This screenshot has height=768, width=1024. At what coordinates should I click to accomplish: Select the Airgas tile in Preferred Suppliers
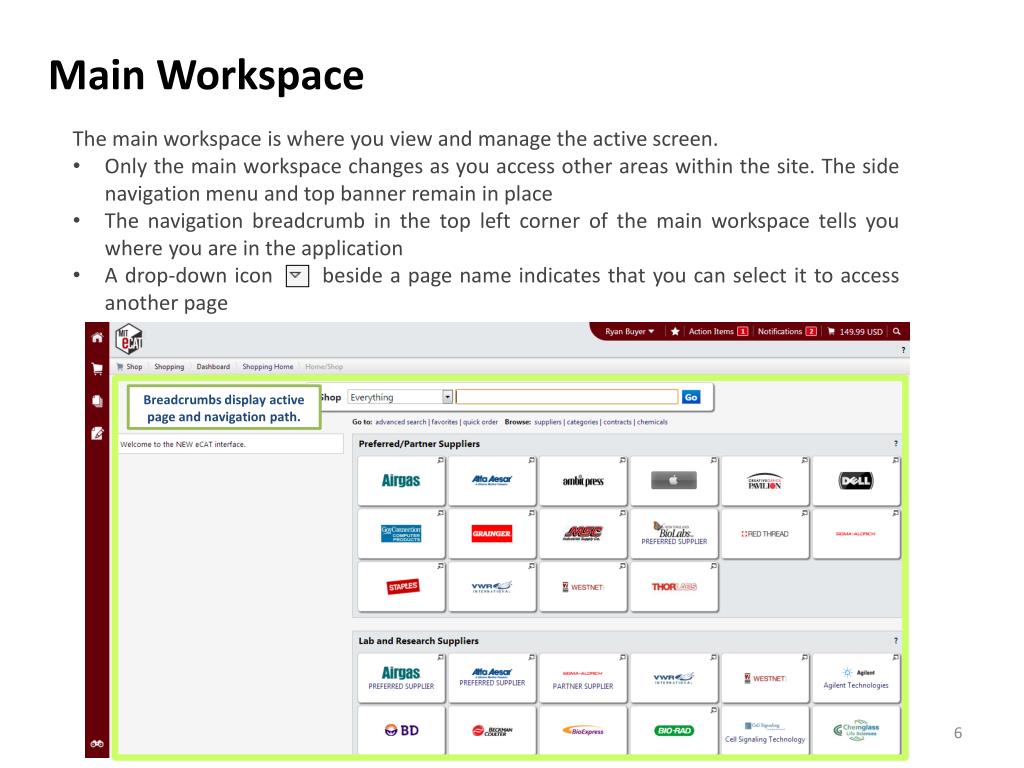click(x=402, y=481)
